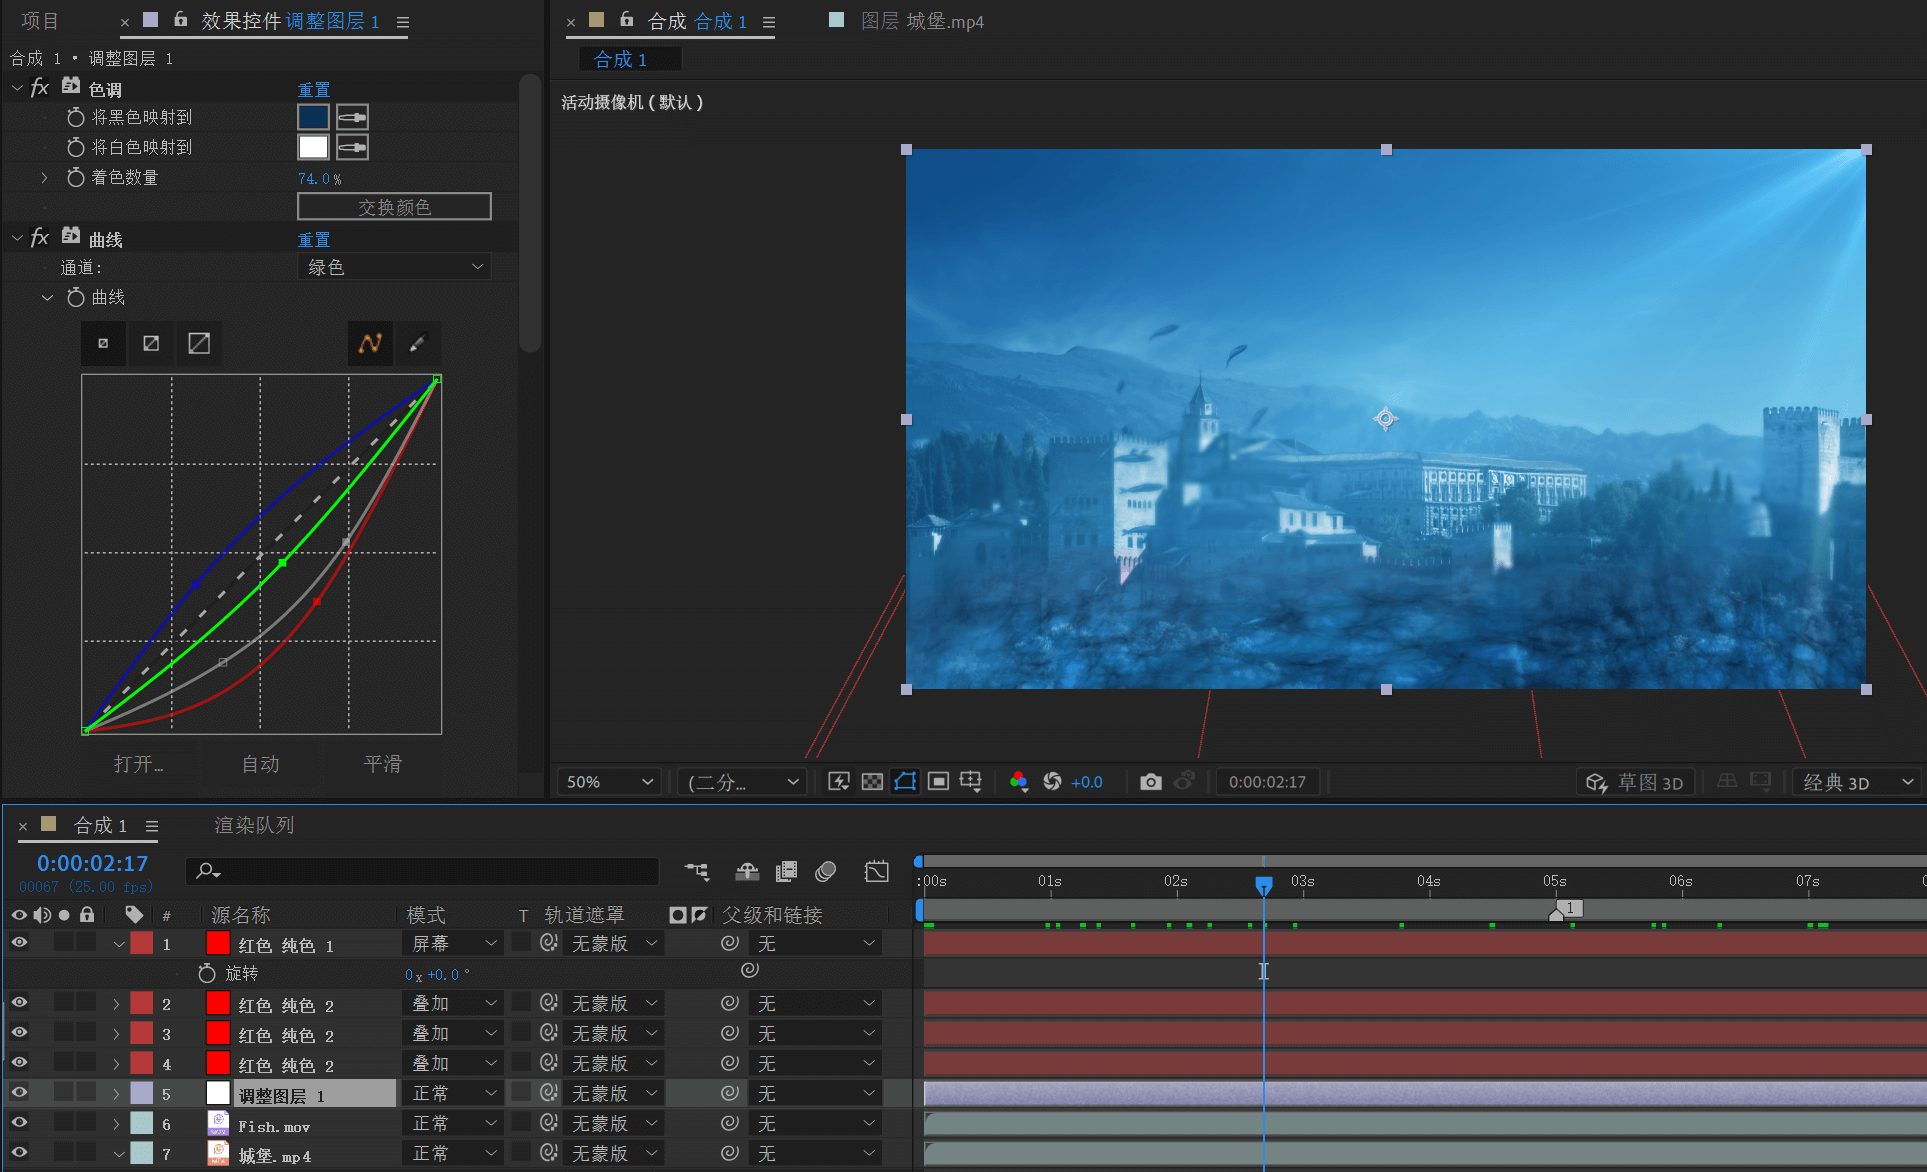
Task: Change 正常 blend mode of 调整图层 1
Action: tap(453, 1093)
